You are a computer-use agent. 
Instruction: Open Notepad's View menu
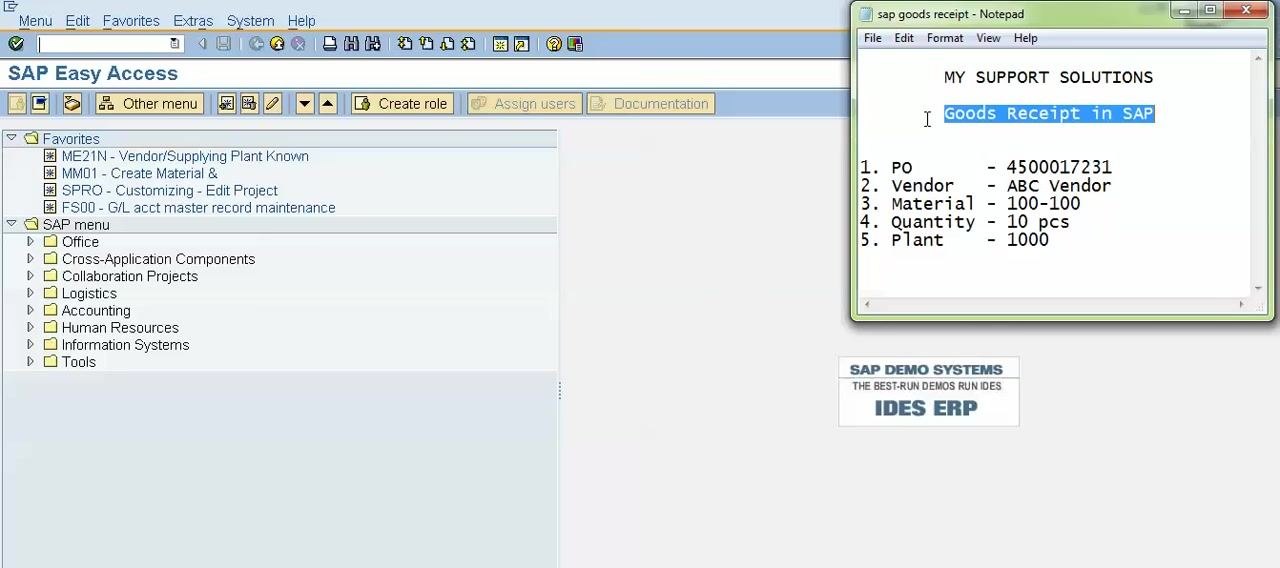coord(988,38)
